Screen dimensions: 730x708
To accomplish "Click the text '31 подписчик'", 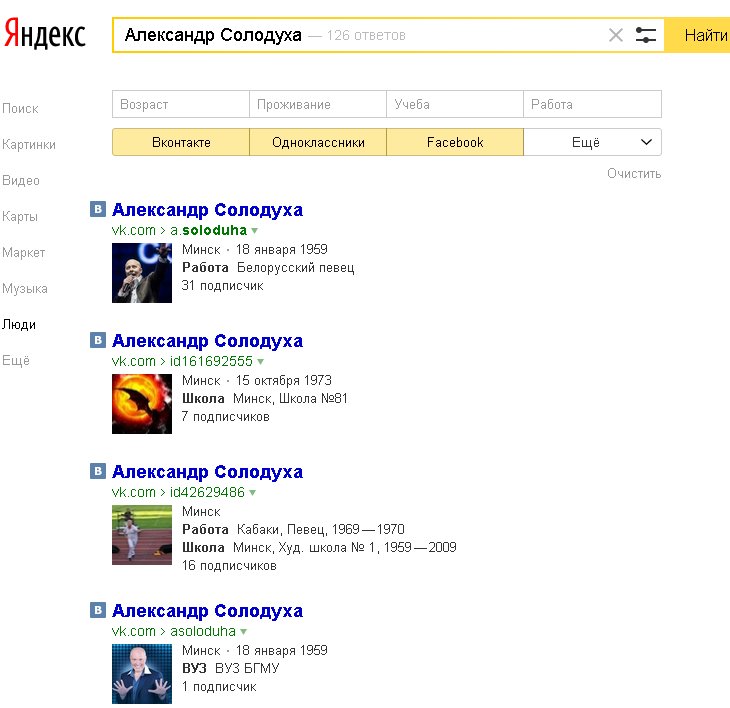I will coord(223,285).
